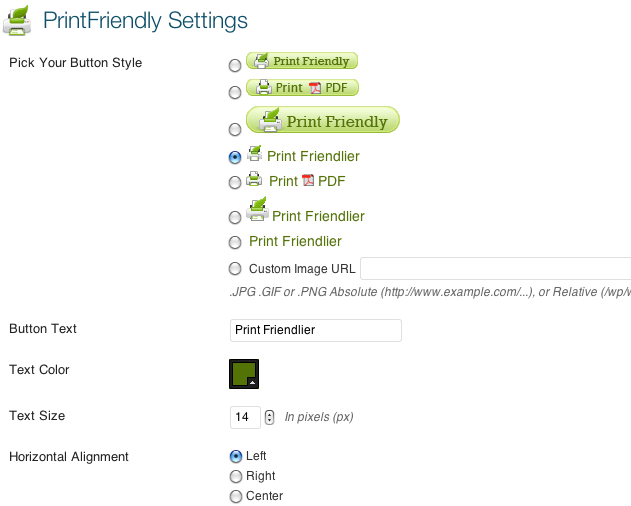Screen dimensions: 631x506
Task: Select the text-only Print Friendlier radio option
Action: coord(235,242)
